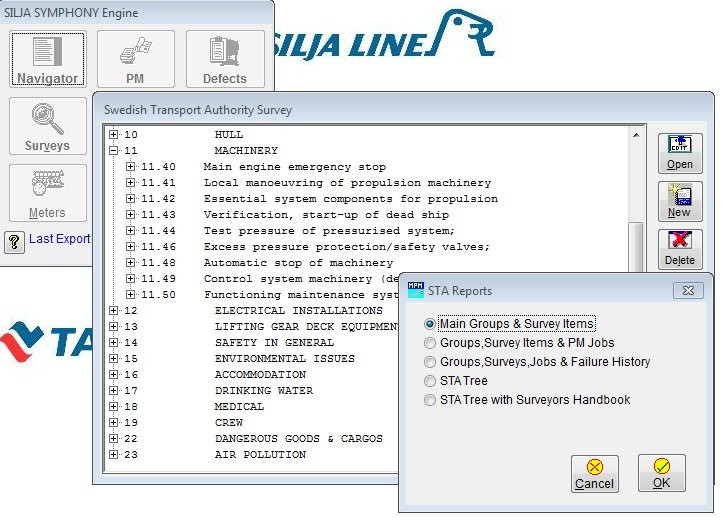The width and height of the screenshot is (723, 527).
Task: Expand 11.50 Functioning maintenance node
Action: tap(130, 295)
